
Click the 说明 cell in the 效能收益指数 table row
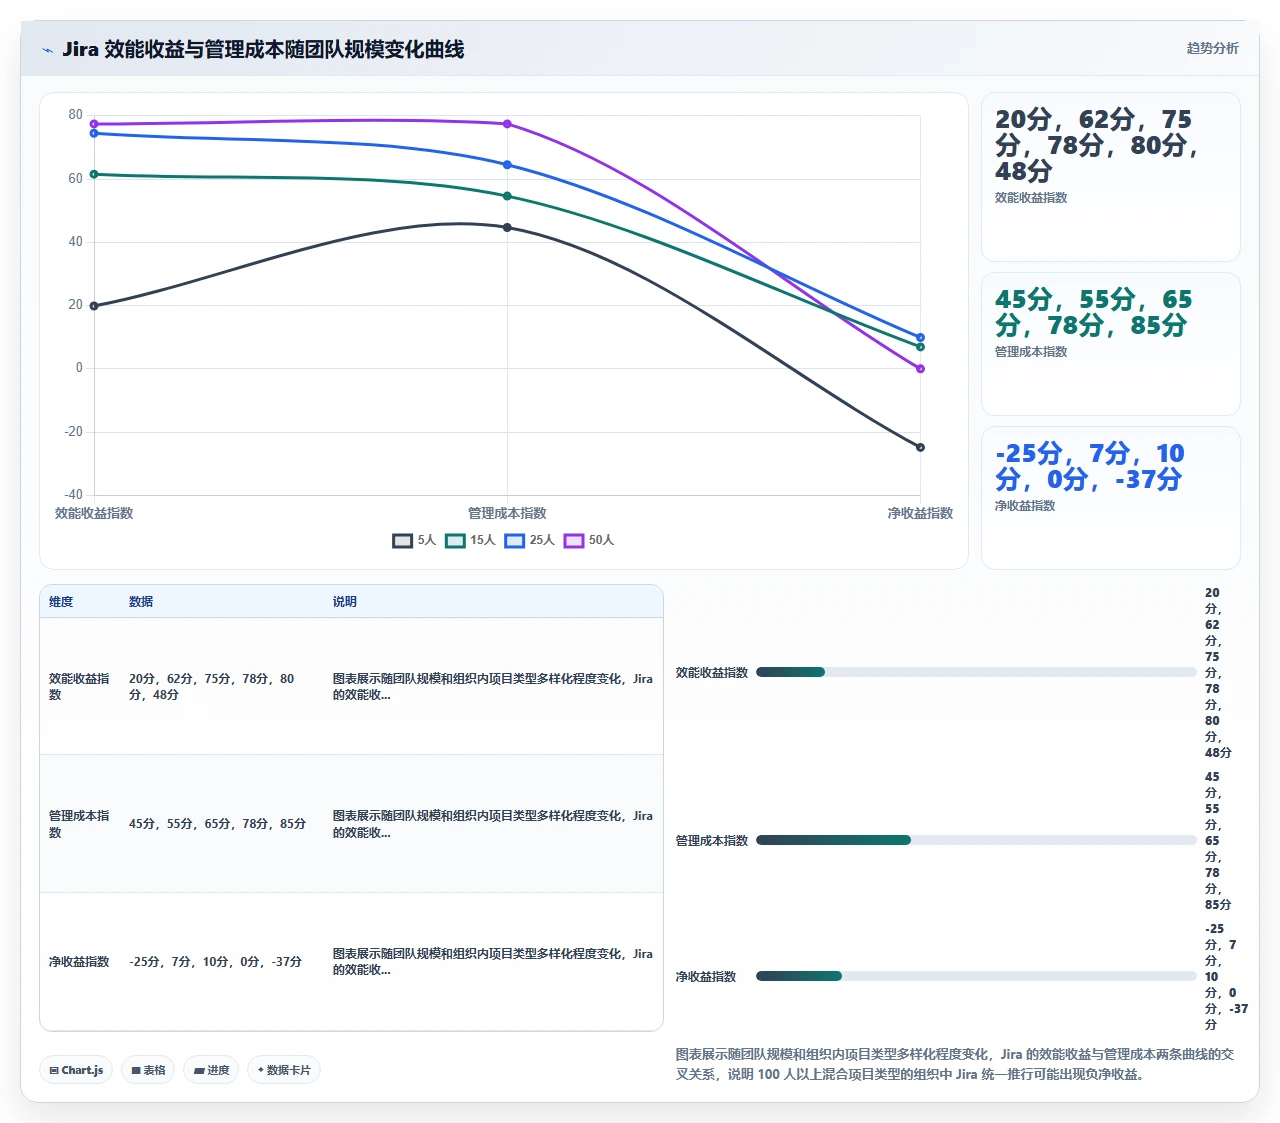tap(492, 686)
